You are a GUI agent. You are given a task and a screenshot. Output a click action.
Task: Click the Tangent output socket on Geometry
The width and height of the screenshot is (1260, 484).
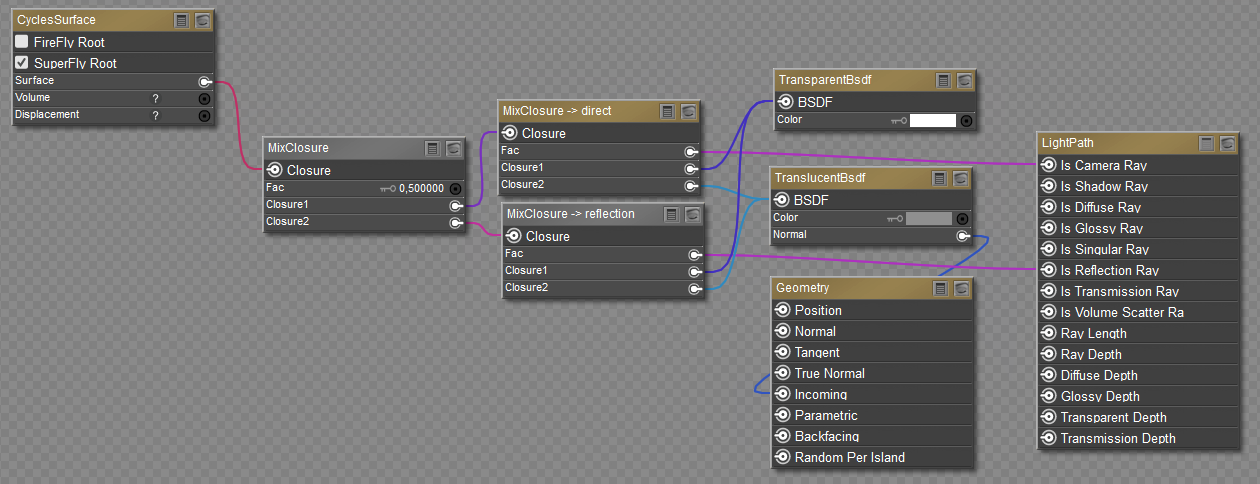[783, 352]
